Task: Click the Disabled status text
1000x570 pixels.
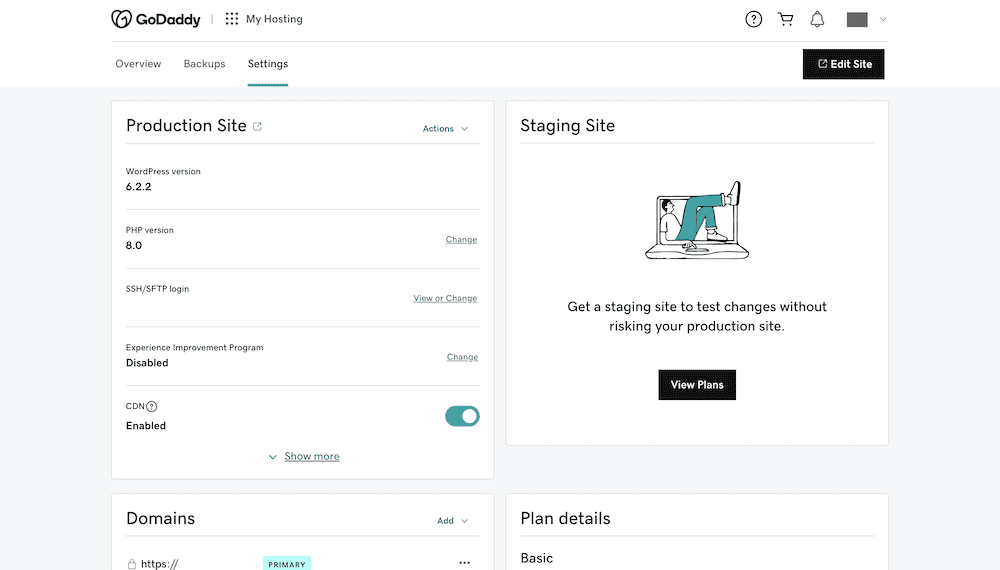Action: coord(147,363)
